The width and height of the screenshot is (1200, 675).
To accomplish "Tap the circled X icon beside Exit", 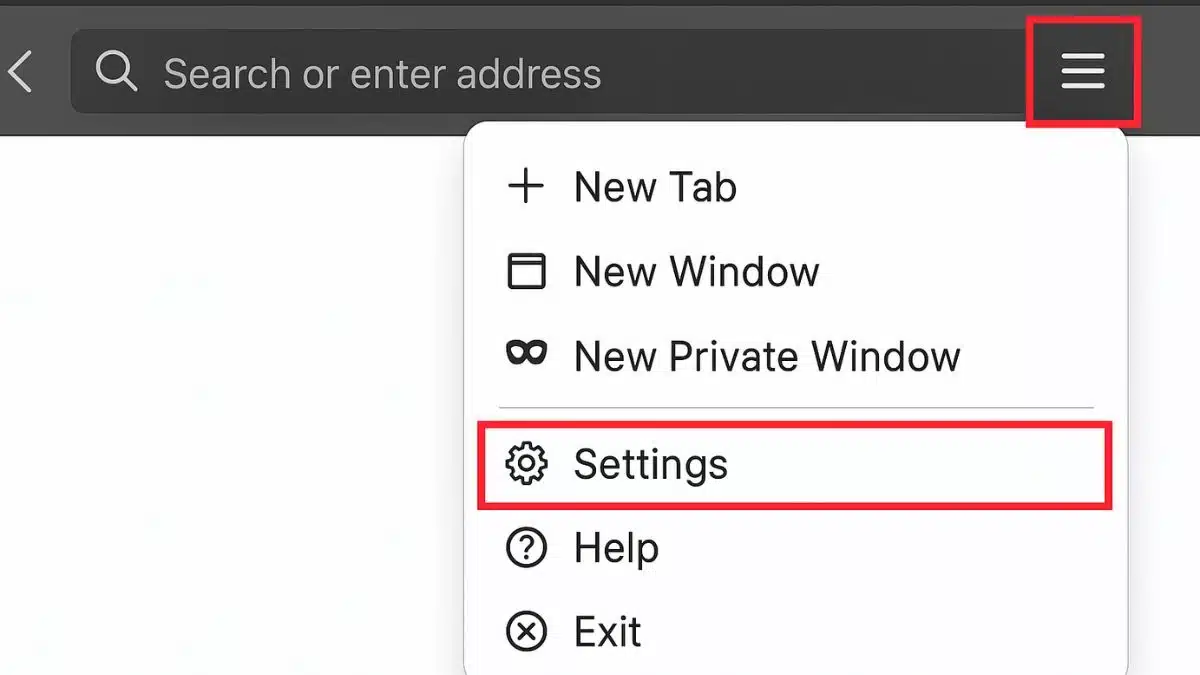I will point(526,631).
